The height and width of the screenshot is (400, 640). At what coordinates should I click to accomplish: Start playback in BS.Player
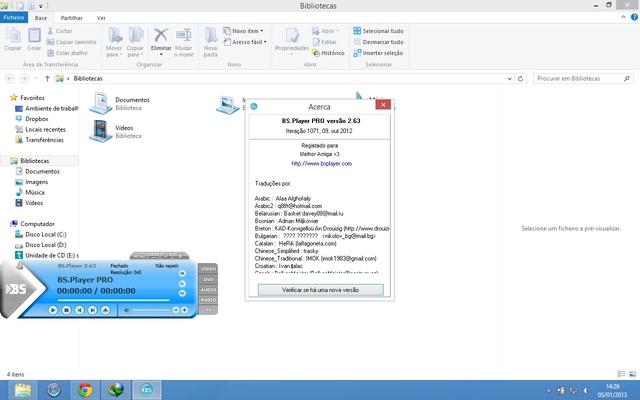coord(53,310)
